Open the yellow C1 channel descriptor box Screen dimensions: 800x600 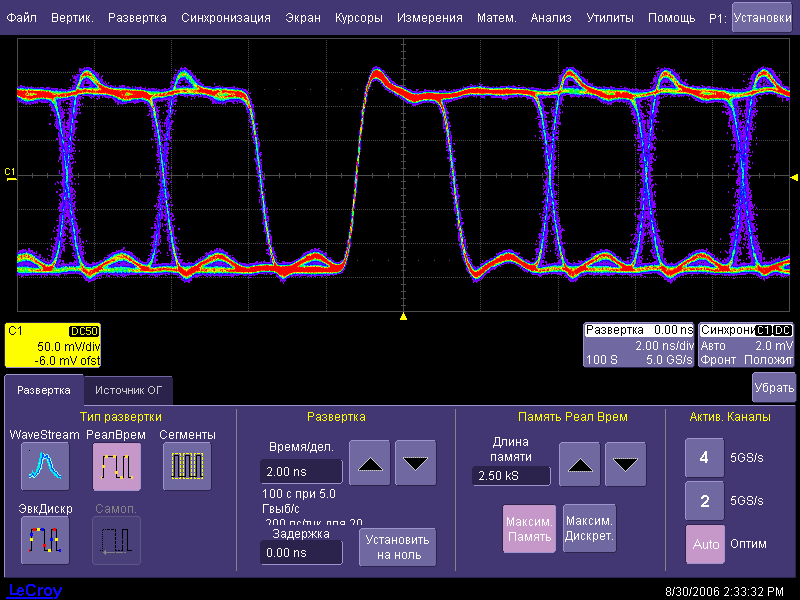click(53, 345)
